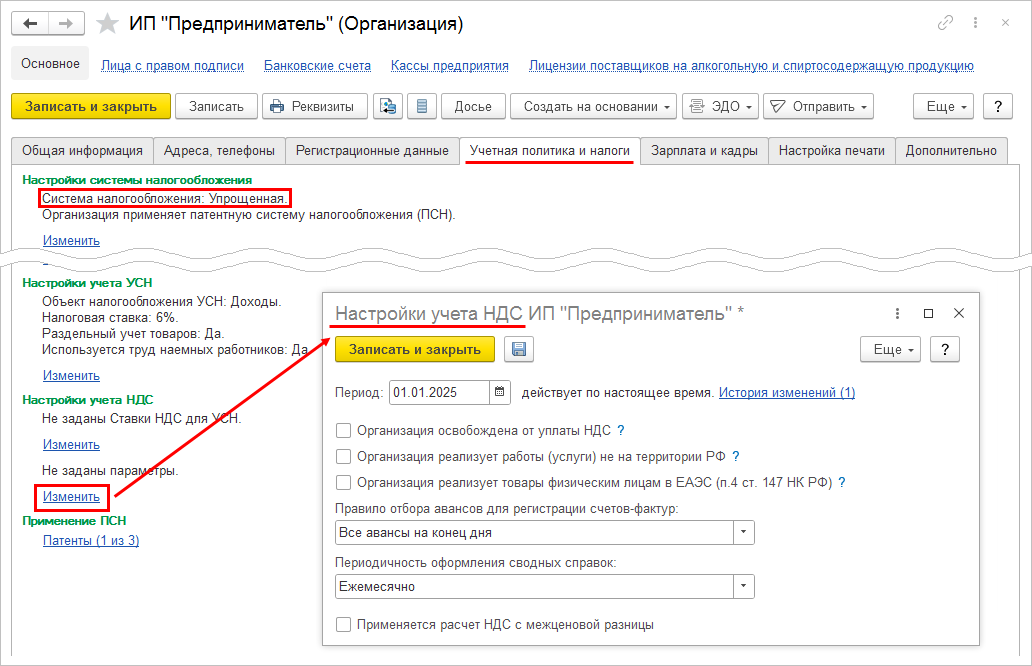Open the Досье button
This screenshot has width=1032, height=666.
click(x=473, y=107)
